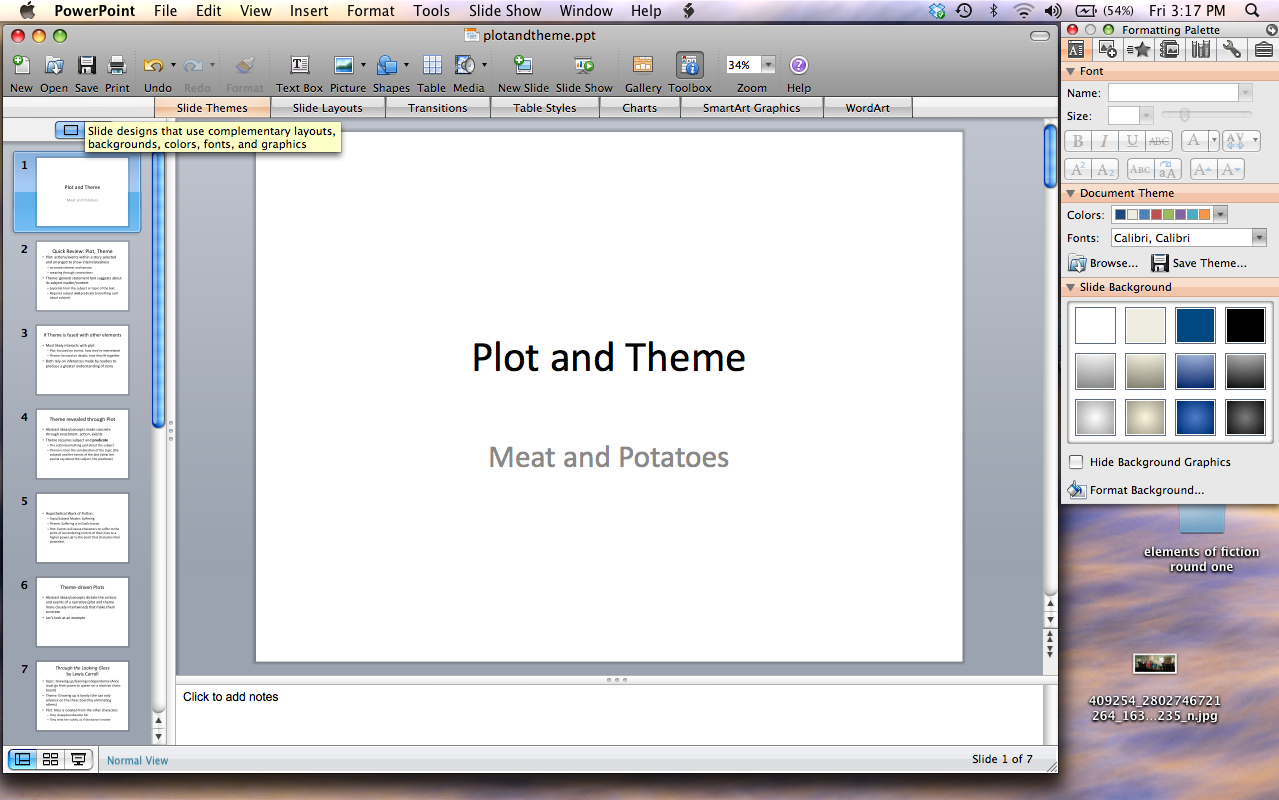Switch to the Transitions tab
The width and height of the screenshot is (1279, 800).
tap(437, 107)
